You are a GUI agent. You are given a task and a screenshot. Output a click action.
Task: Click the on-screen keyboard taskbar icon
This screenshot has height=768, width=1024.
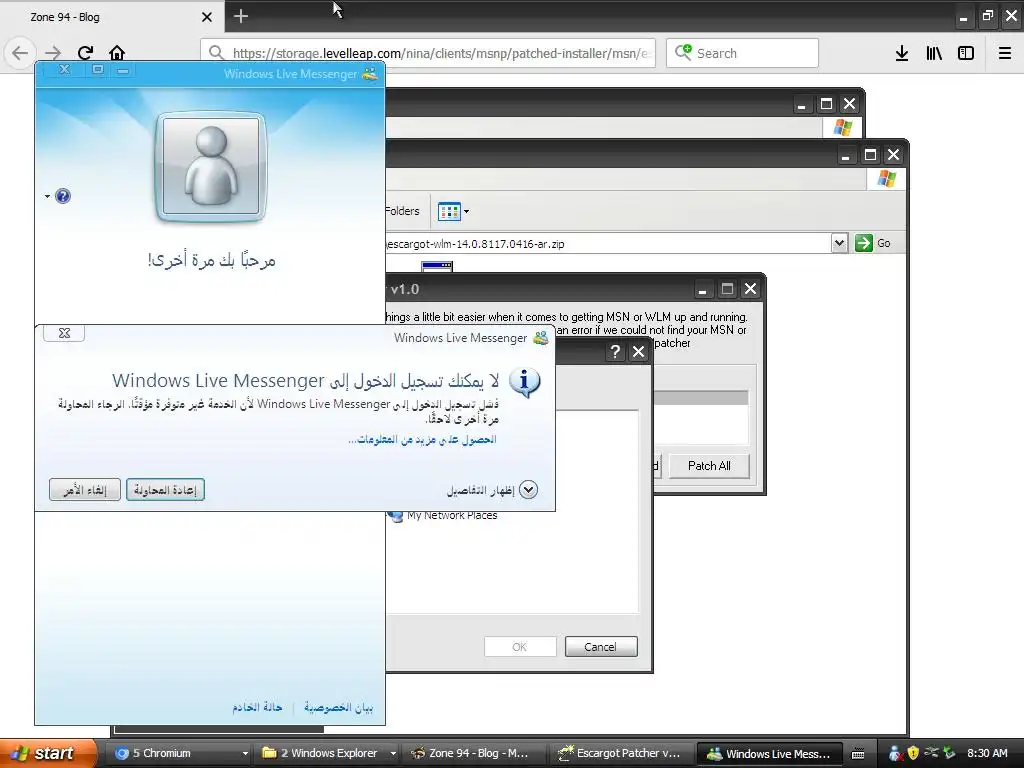[x=859, y=754]
